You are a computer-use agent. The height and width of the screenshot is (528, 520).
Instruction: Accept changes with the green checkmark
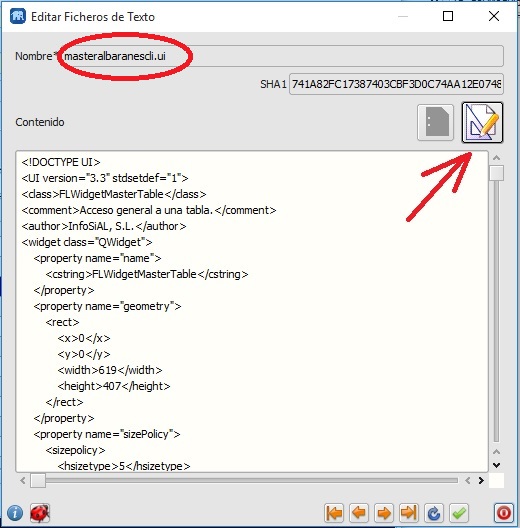coord(459,513)
